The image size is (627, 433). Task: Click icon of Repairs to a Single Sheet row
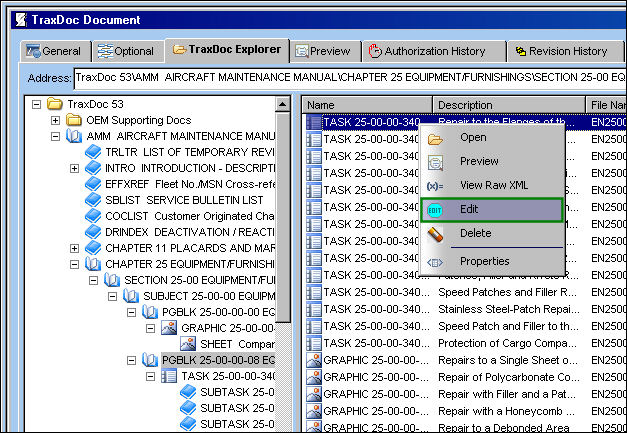click(314, 360)
